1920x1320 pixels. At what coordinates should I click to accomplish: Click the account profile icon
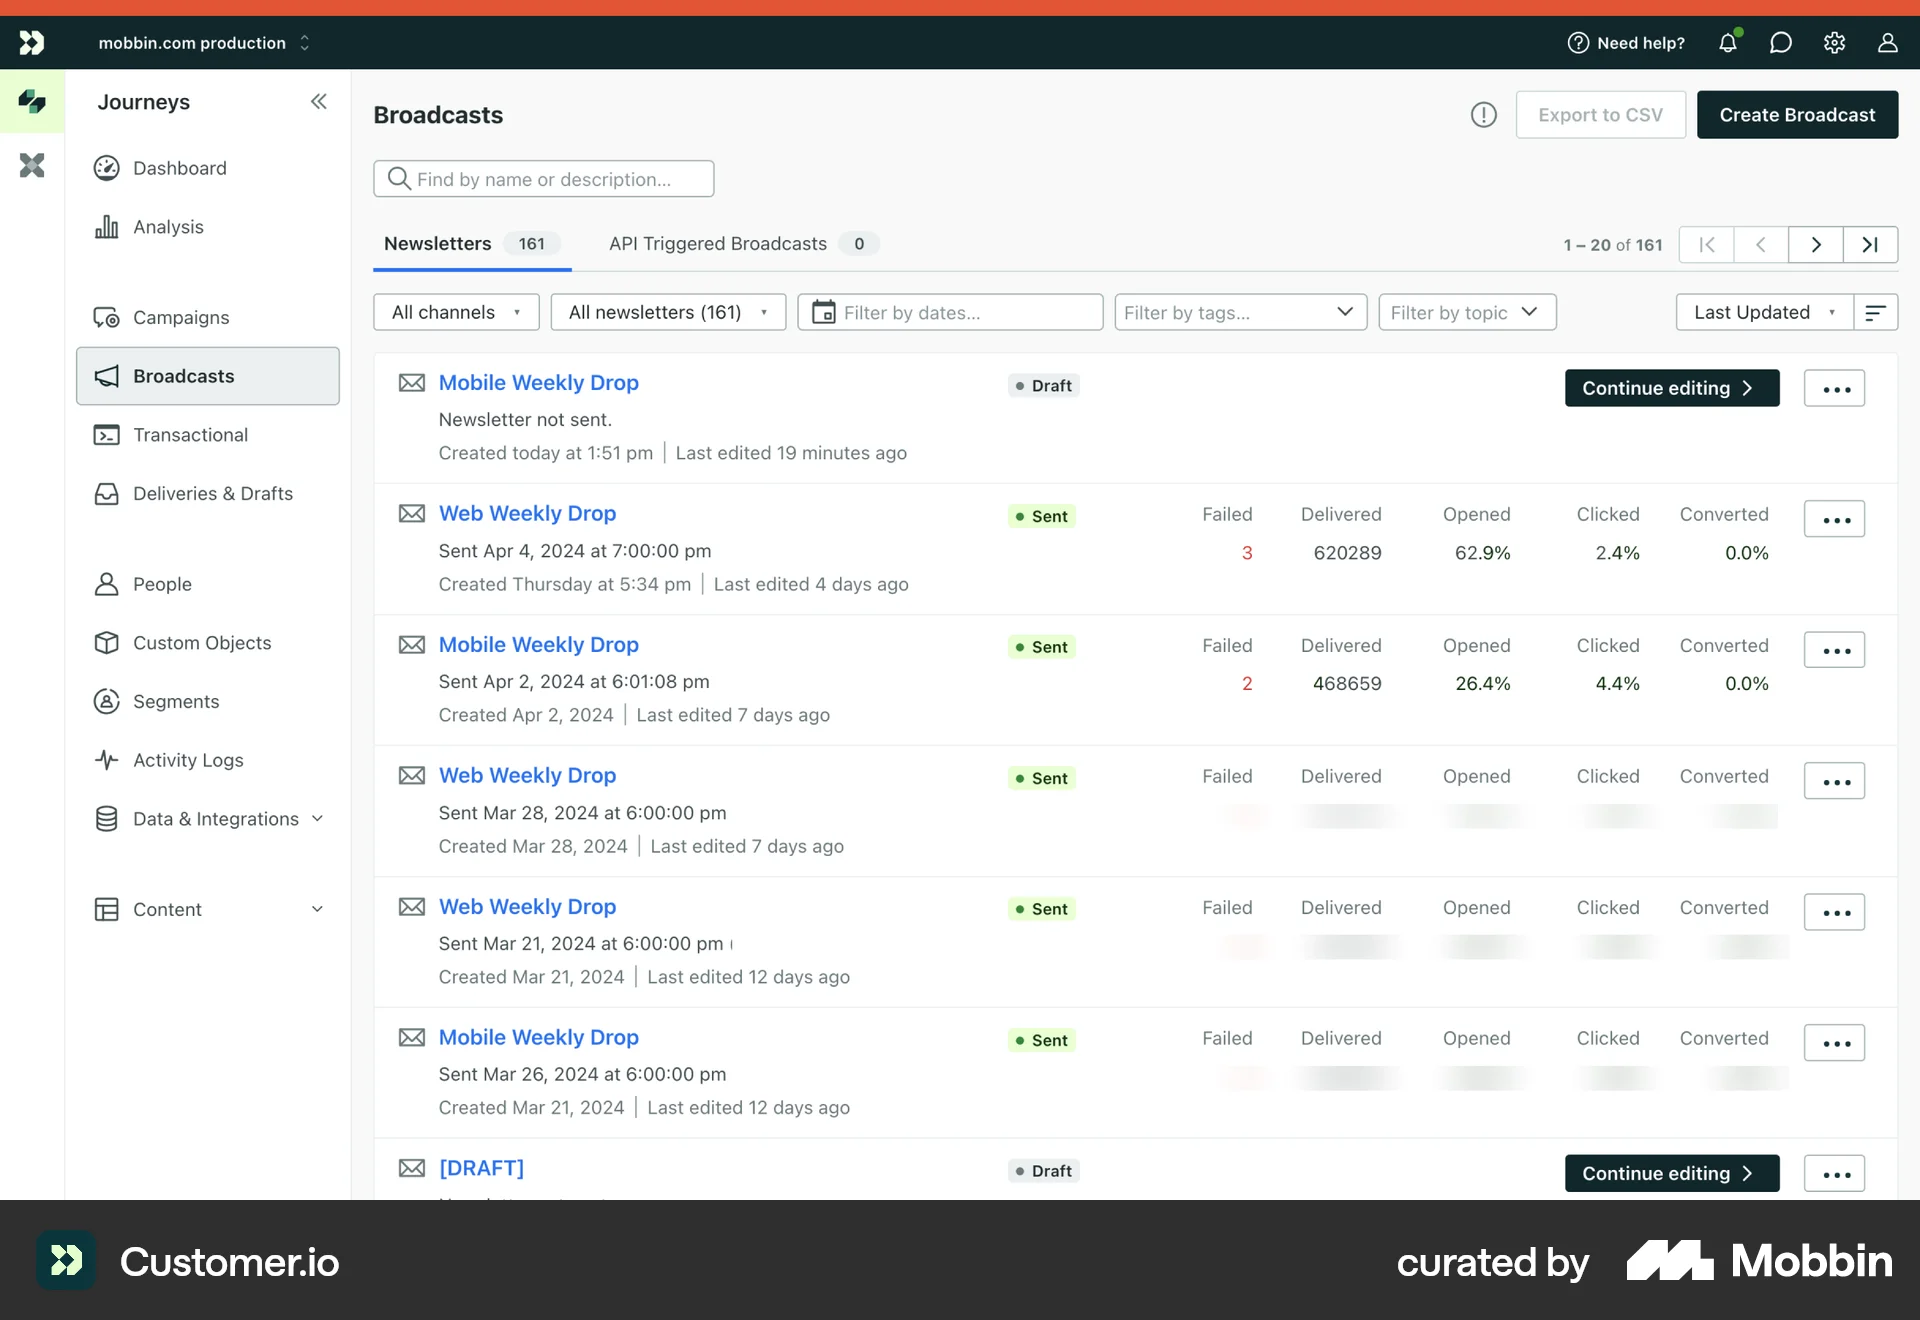[x=1888, y=43]
